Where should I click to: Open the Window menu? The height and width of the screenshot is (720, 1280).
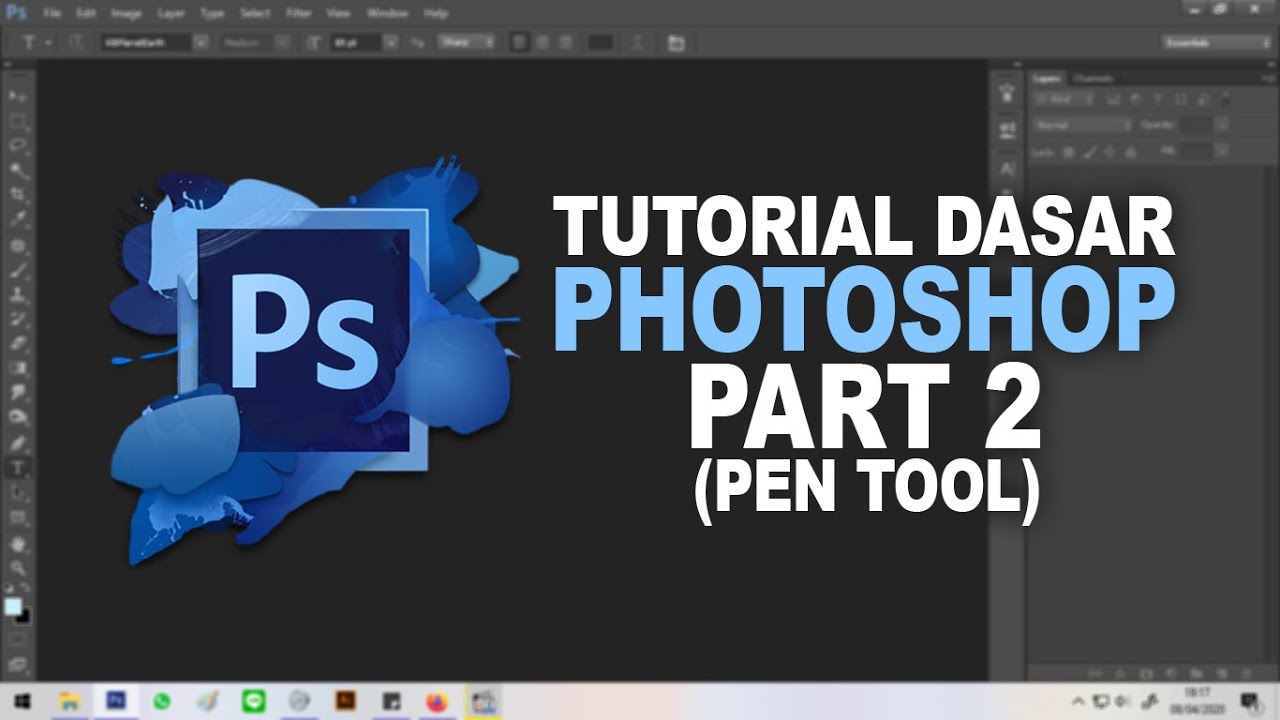coord(387,14)
